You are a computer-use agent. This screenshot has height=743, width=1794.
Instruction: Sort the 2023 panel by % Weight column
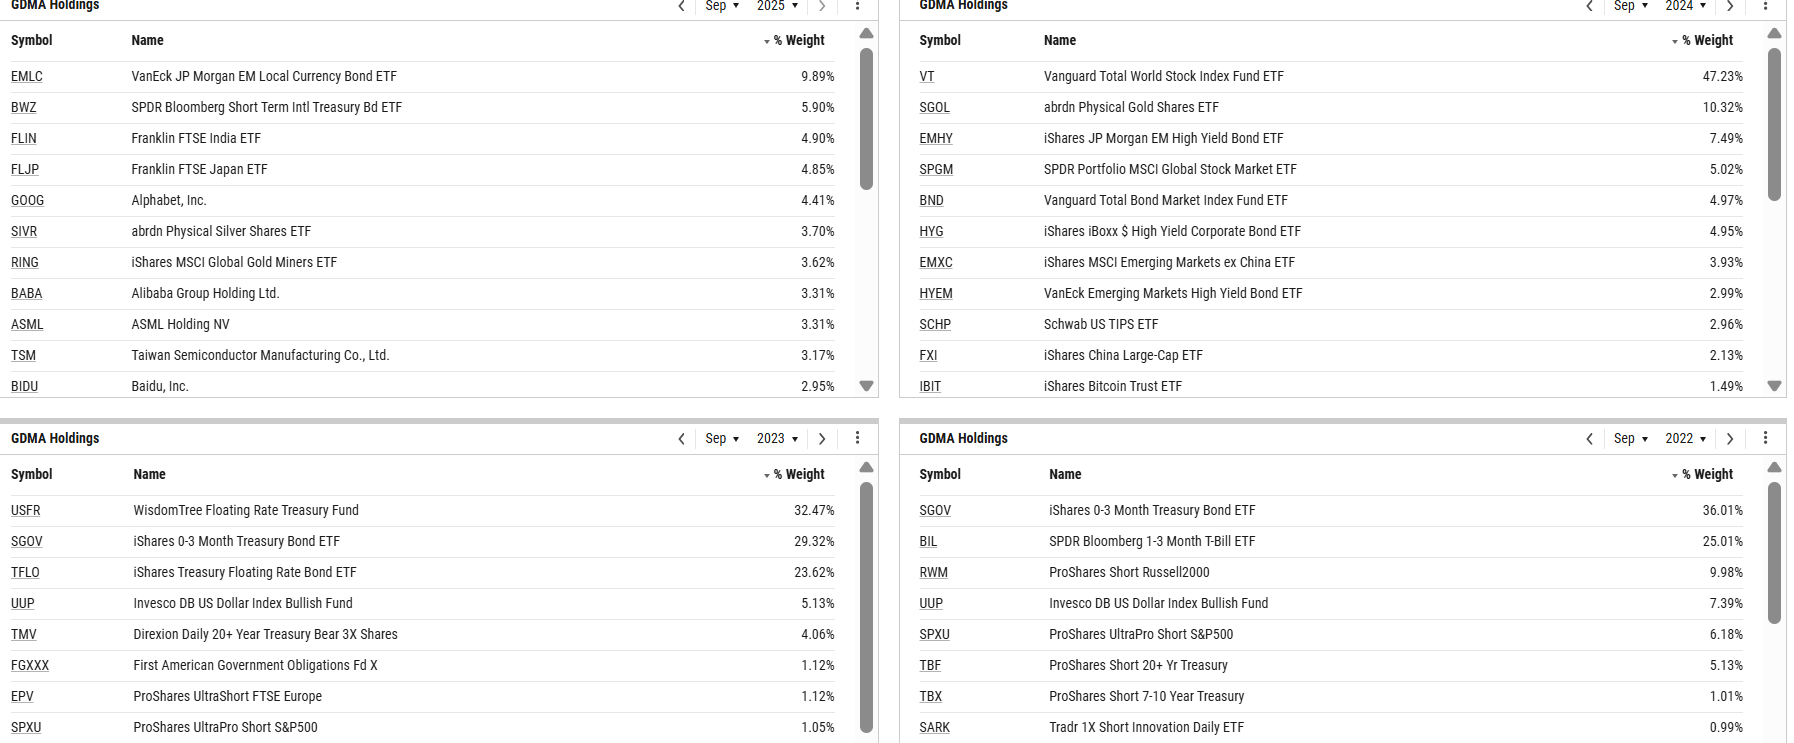point(798,475)
